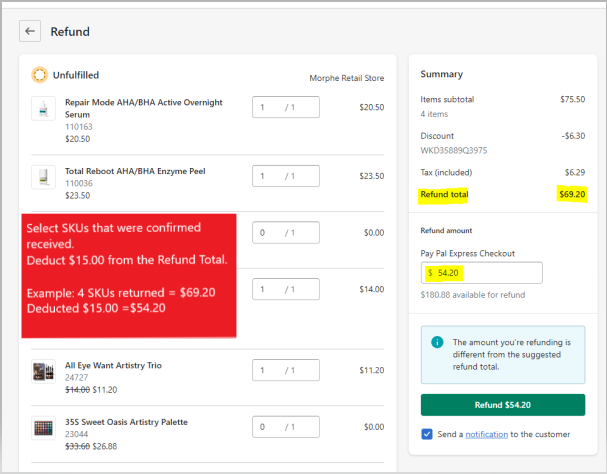Edit quantity field in the $0.00 row below Enzyme Peel
This screenshot has width=607, height=474.
click(x=286, y=232)
